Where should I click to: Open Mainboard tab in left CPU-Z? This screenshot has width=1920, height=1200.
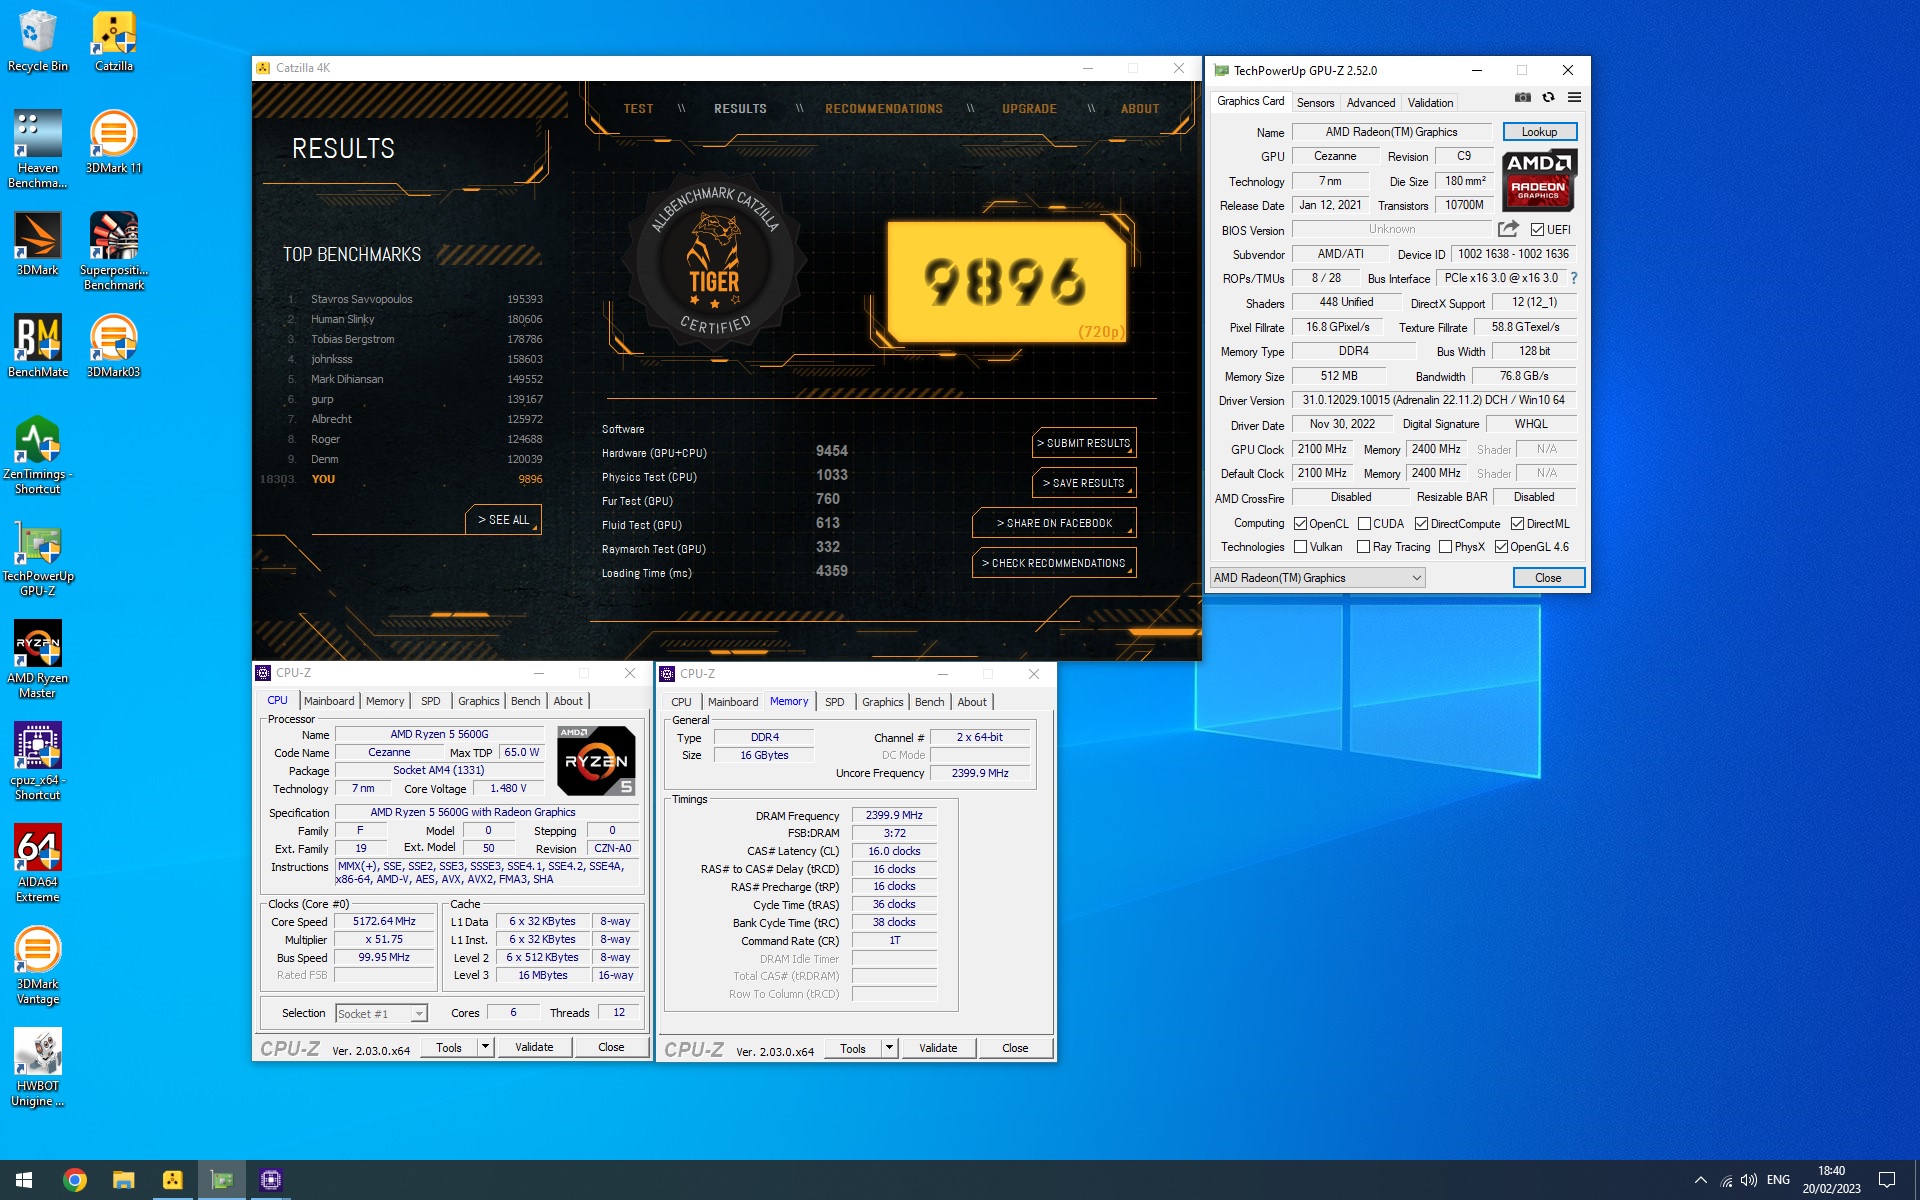click(329, 701)
